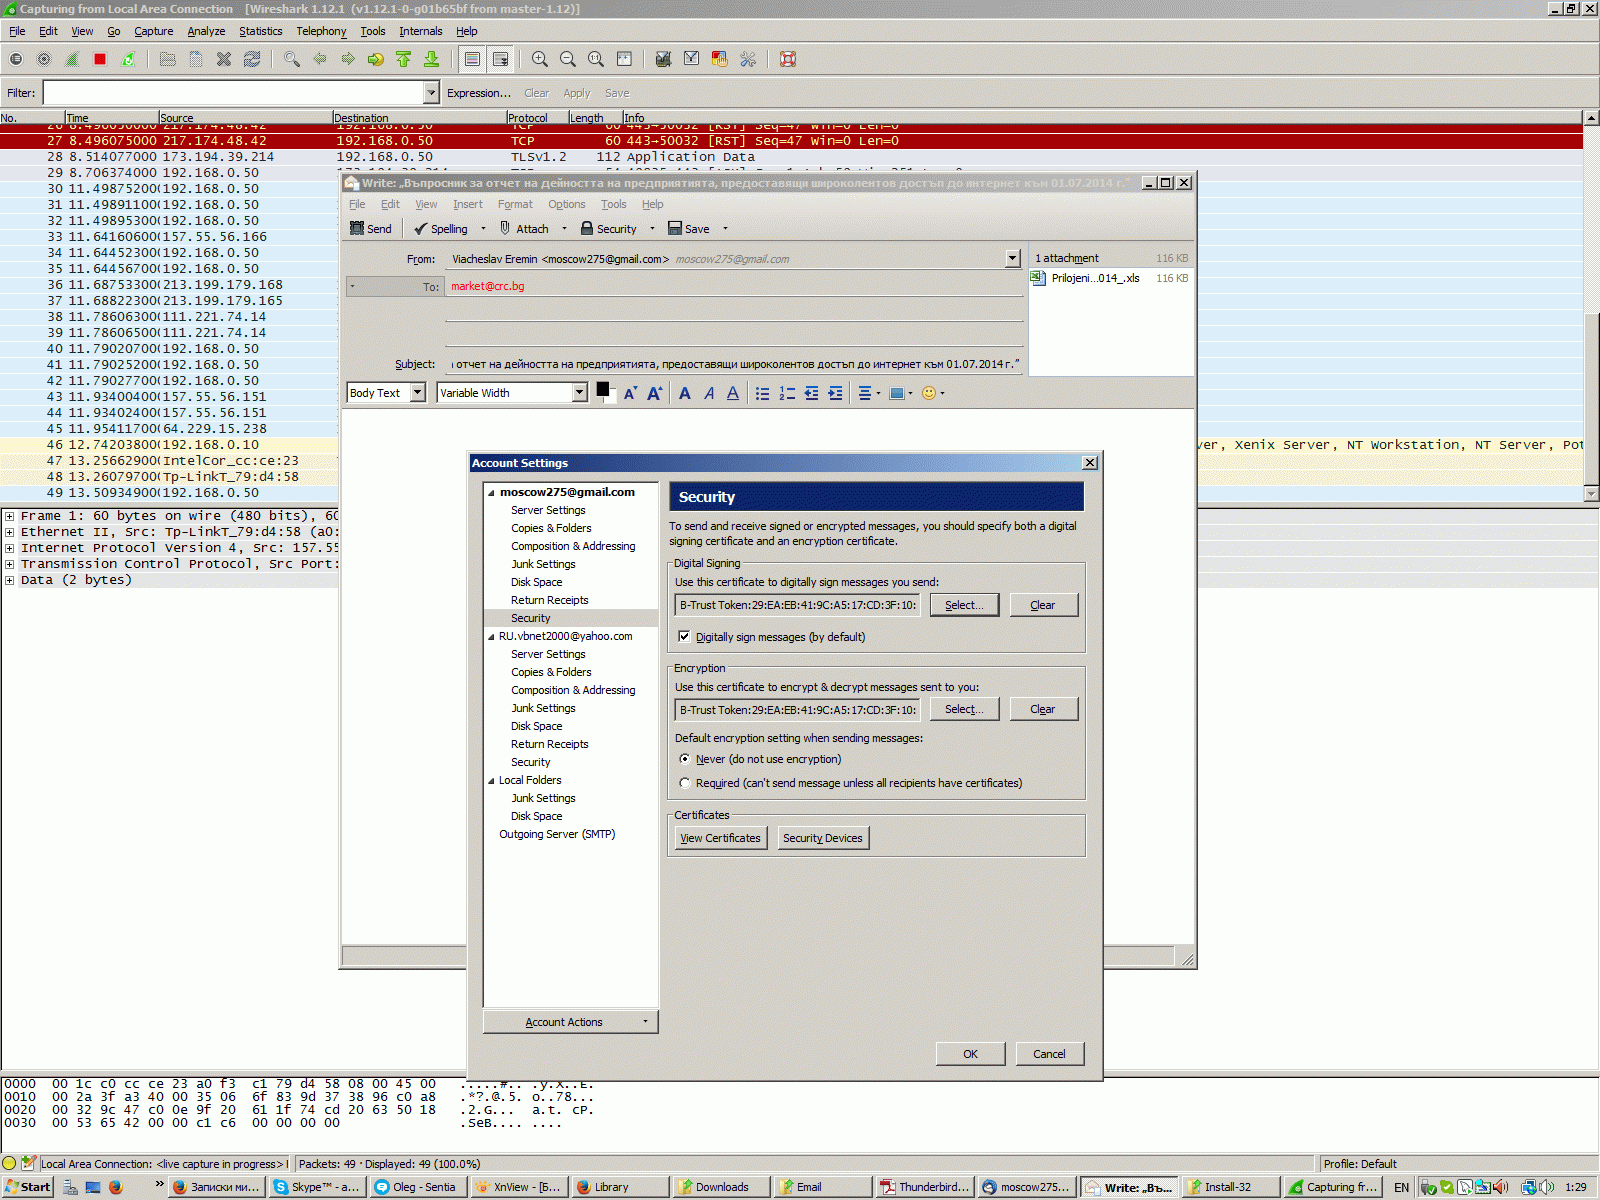
Task: Open the Wireshark Capture menu
Action: [x=154, y=31]
